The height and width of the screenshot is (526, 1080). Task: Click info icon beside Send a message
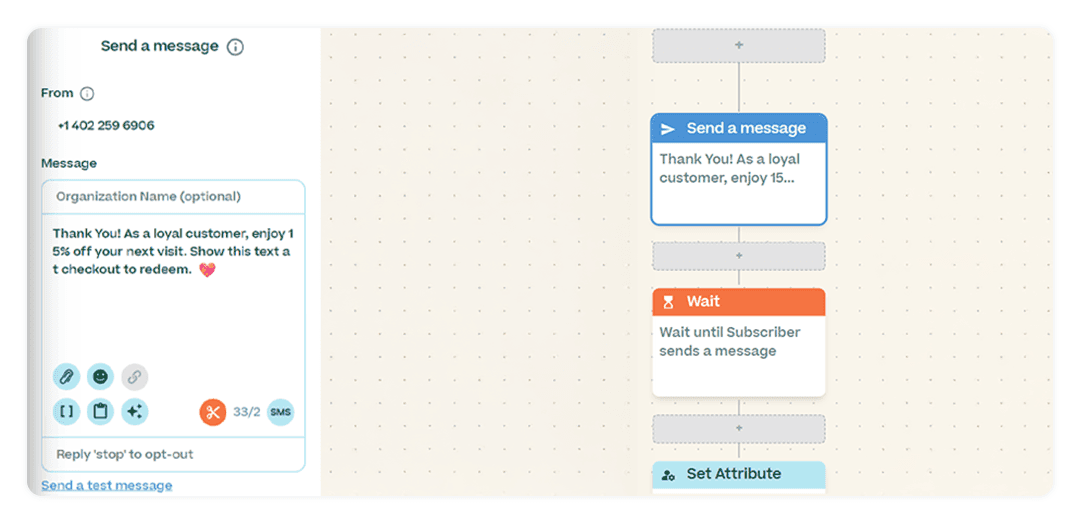236,48
